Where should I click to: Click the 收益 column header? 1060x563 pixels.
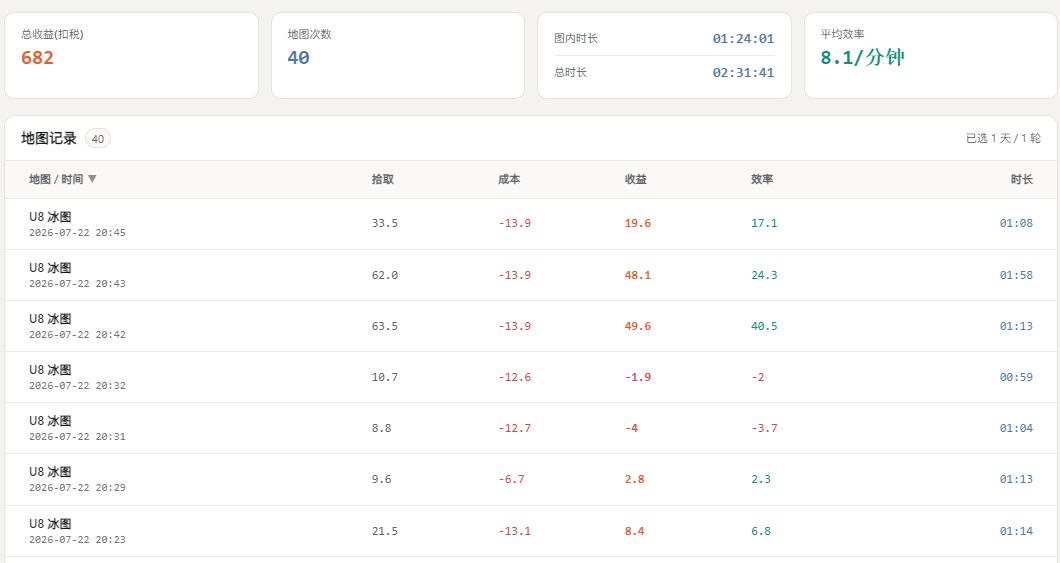click(x=635, y=179)
